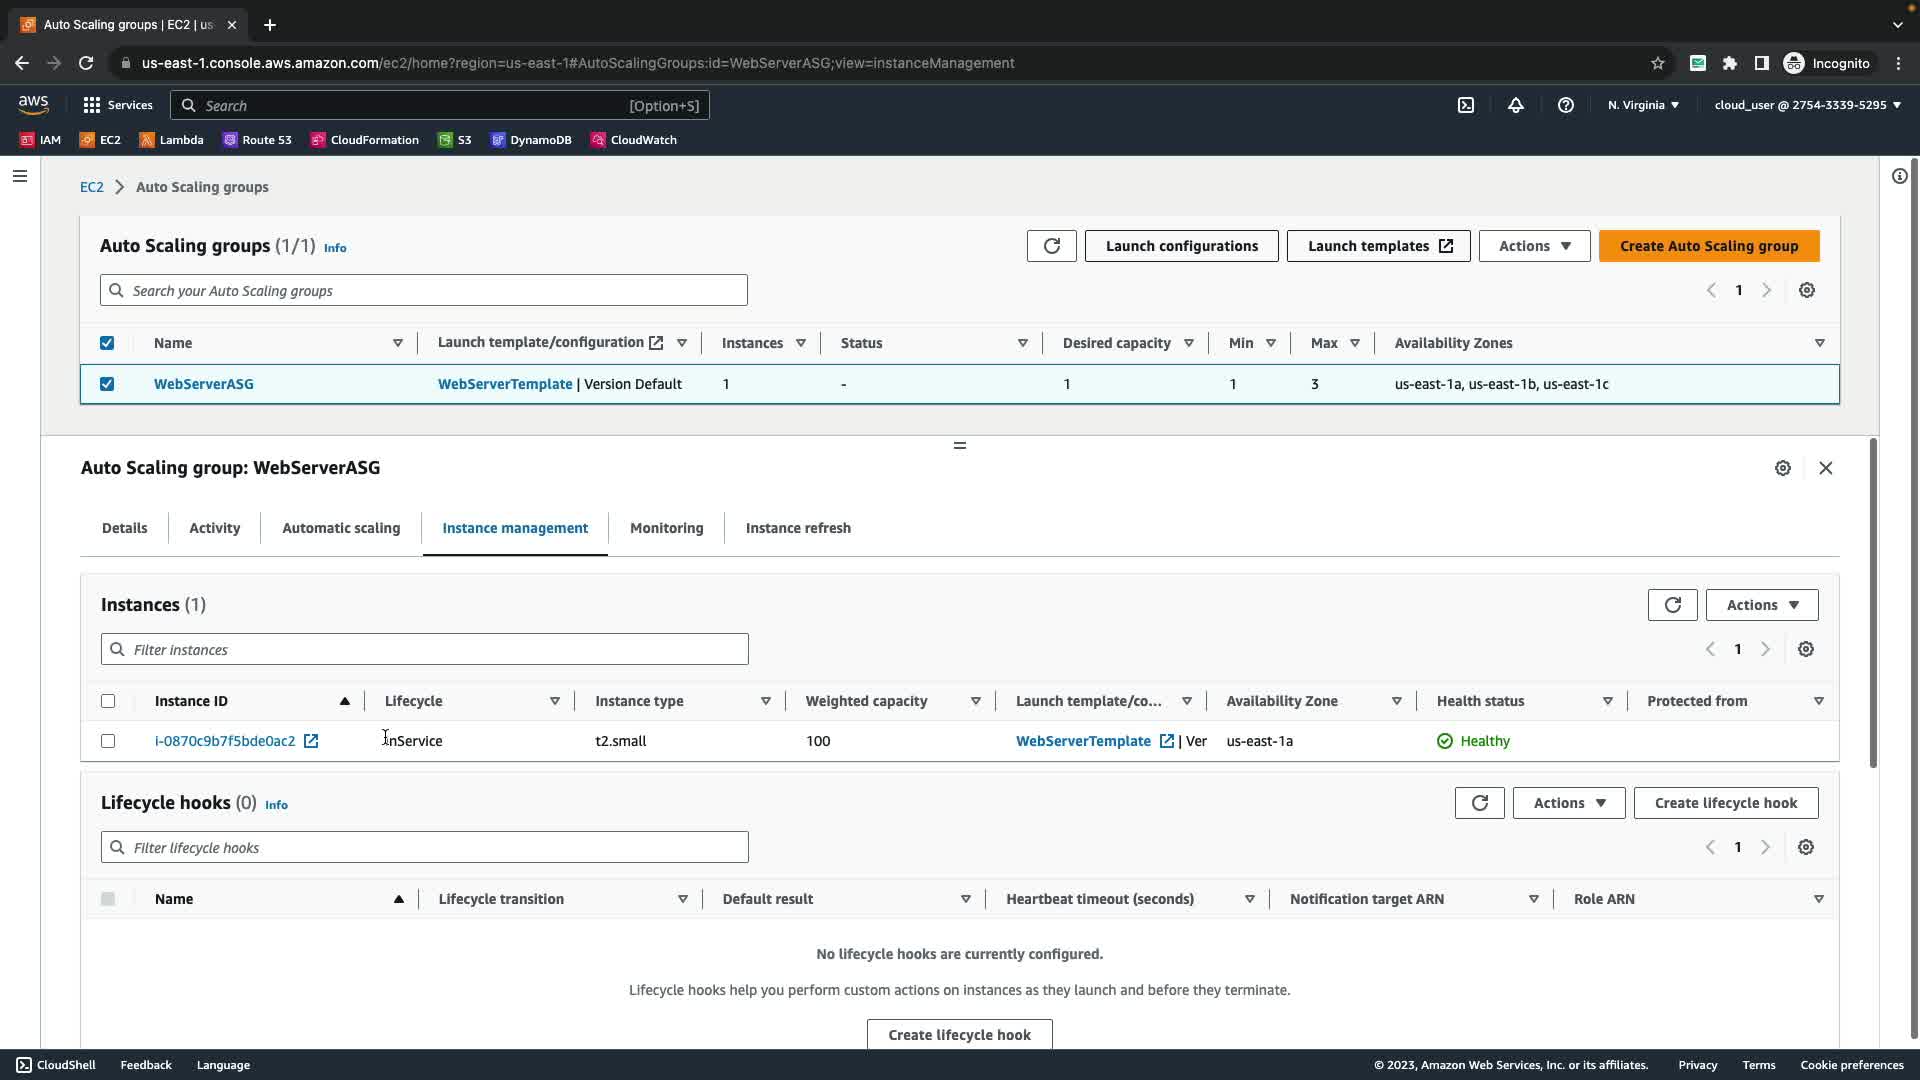Switch to the Monitoring tab
Image resolution: width=1920 pixels, height=1080 pixels.
point(666,528)
